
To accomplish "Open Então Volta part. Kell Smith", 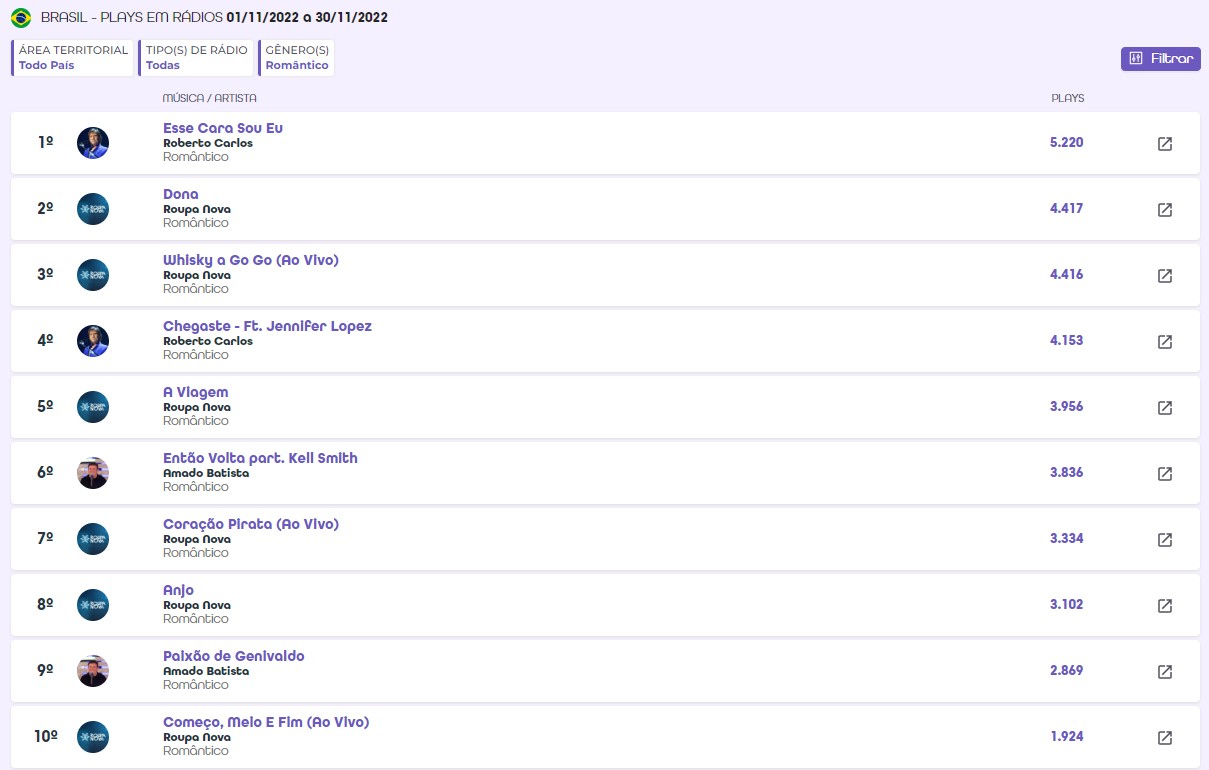I will pos(260,458).
